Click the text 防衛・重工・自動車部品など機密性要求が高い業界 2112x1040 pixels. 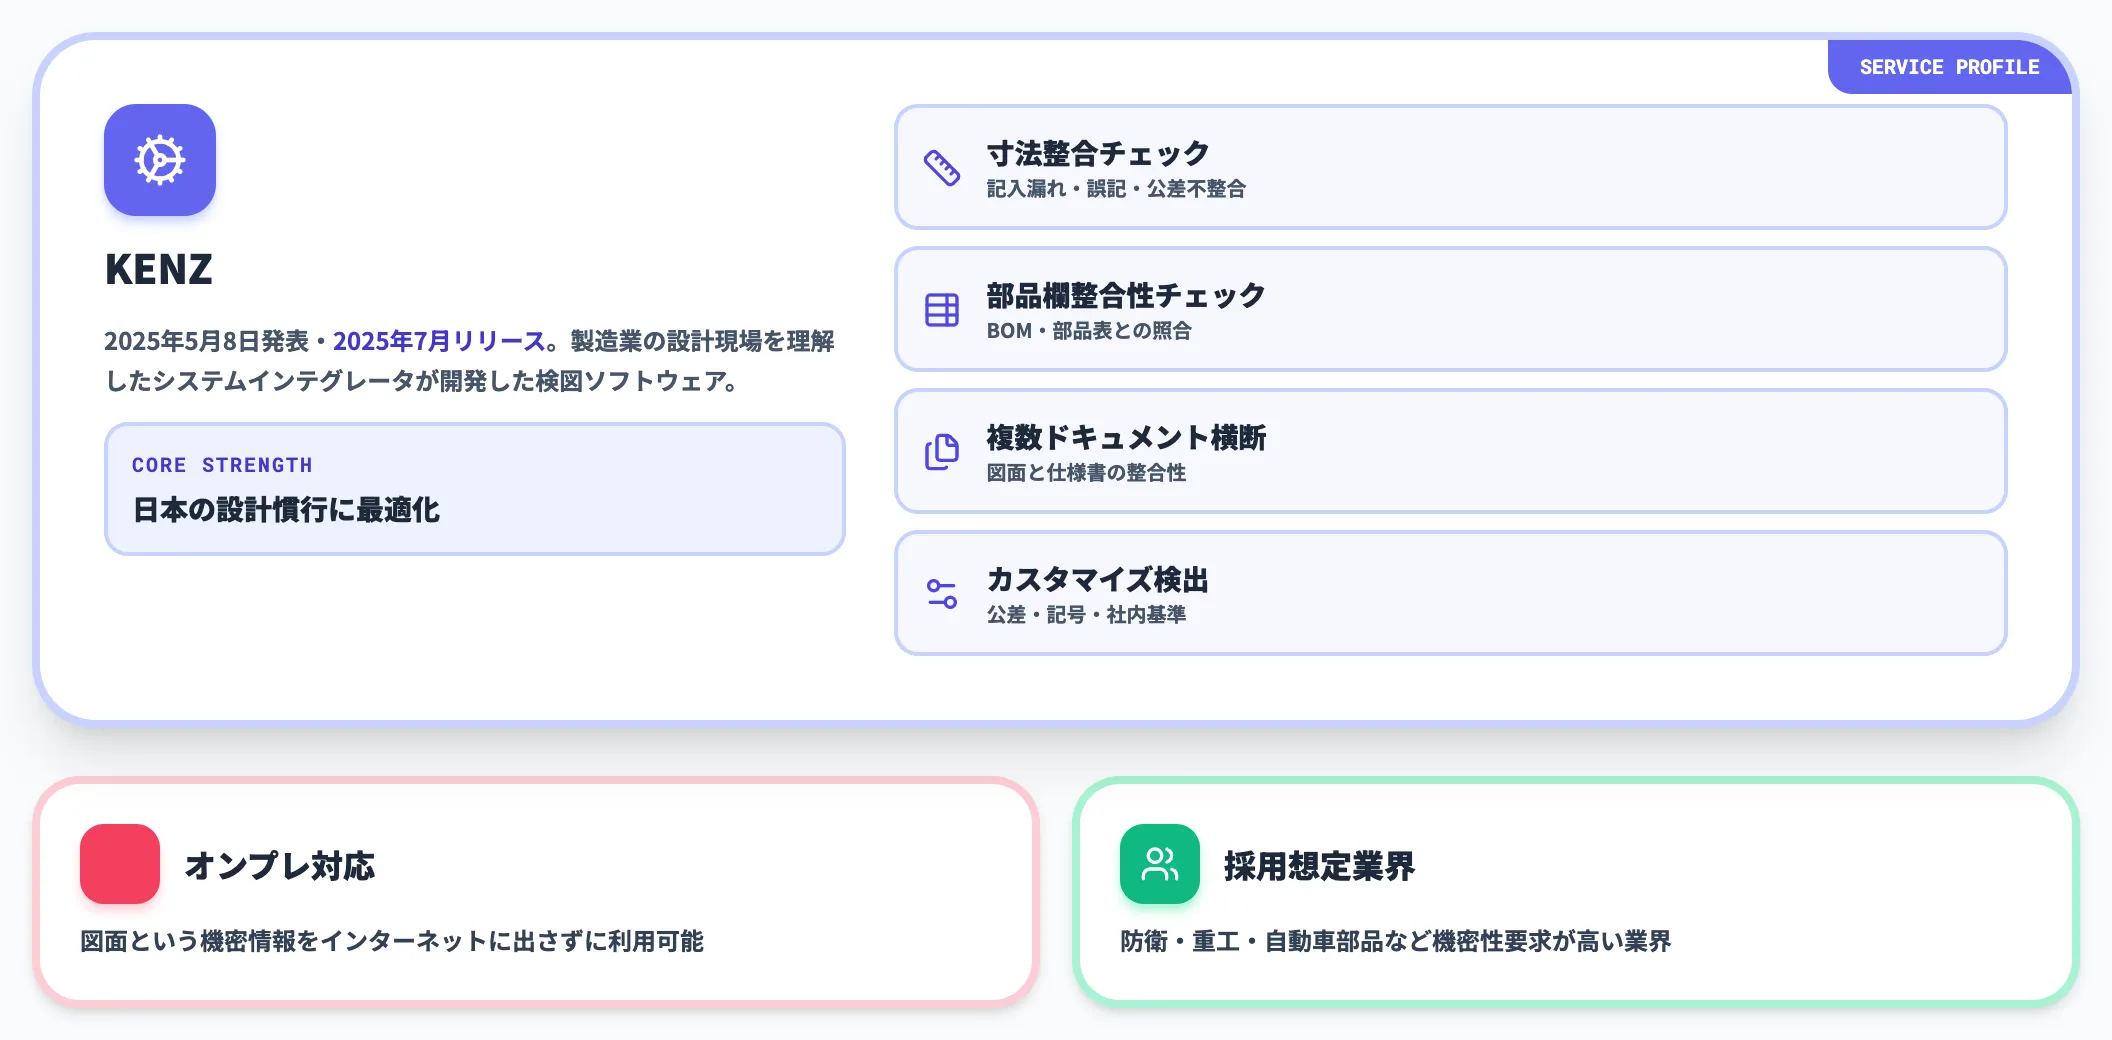(x=1396, y=941)
